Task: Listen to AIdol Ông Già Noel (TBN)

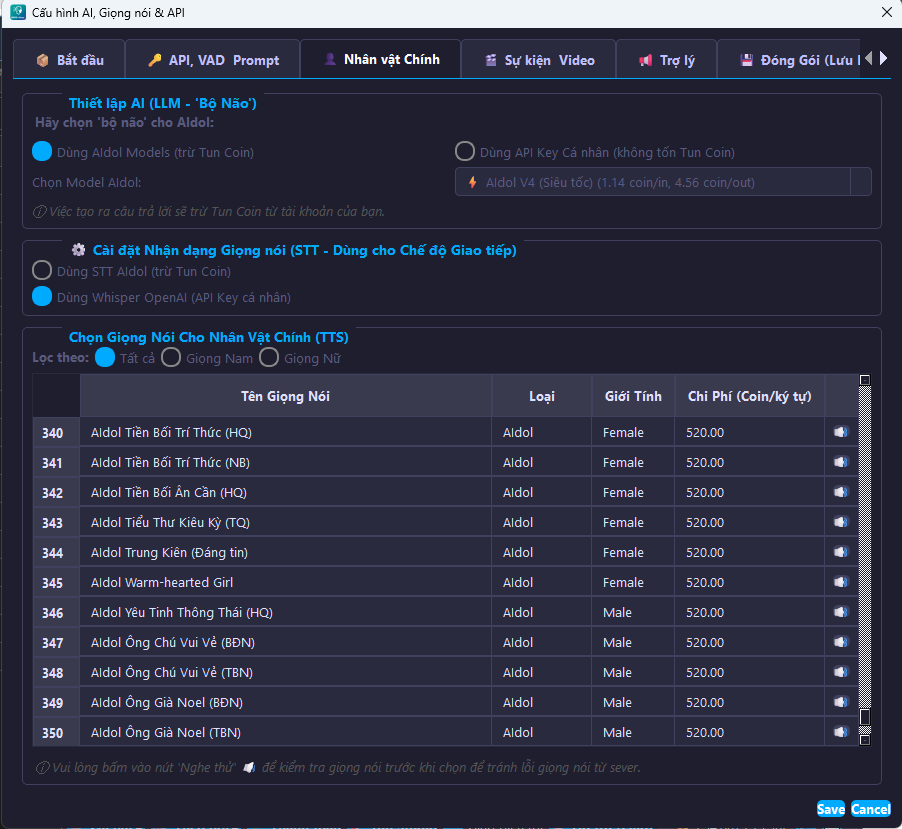Action: click(841, 732)
